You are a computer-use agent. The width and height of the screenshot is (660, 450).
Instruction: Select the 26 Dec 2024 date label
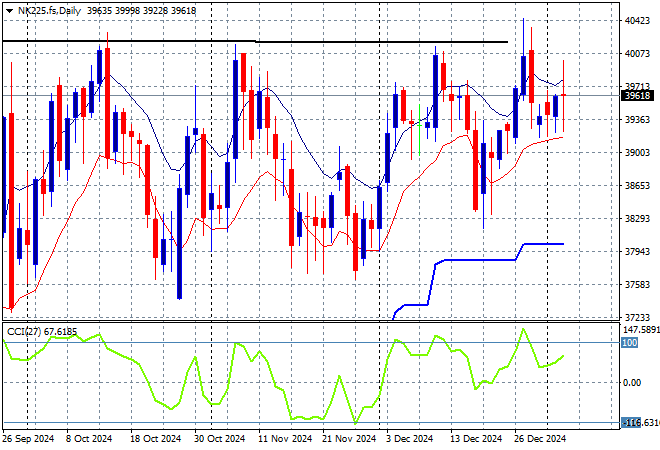(539, 439)
